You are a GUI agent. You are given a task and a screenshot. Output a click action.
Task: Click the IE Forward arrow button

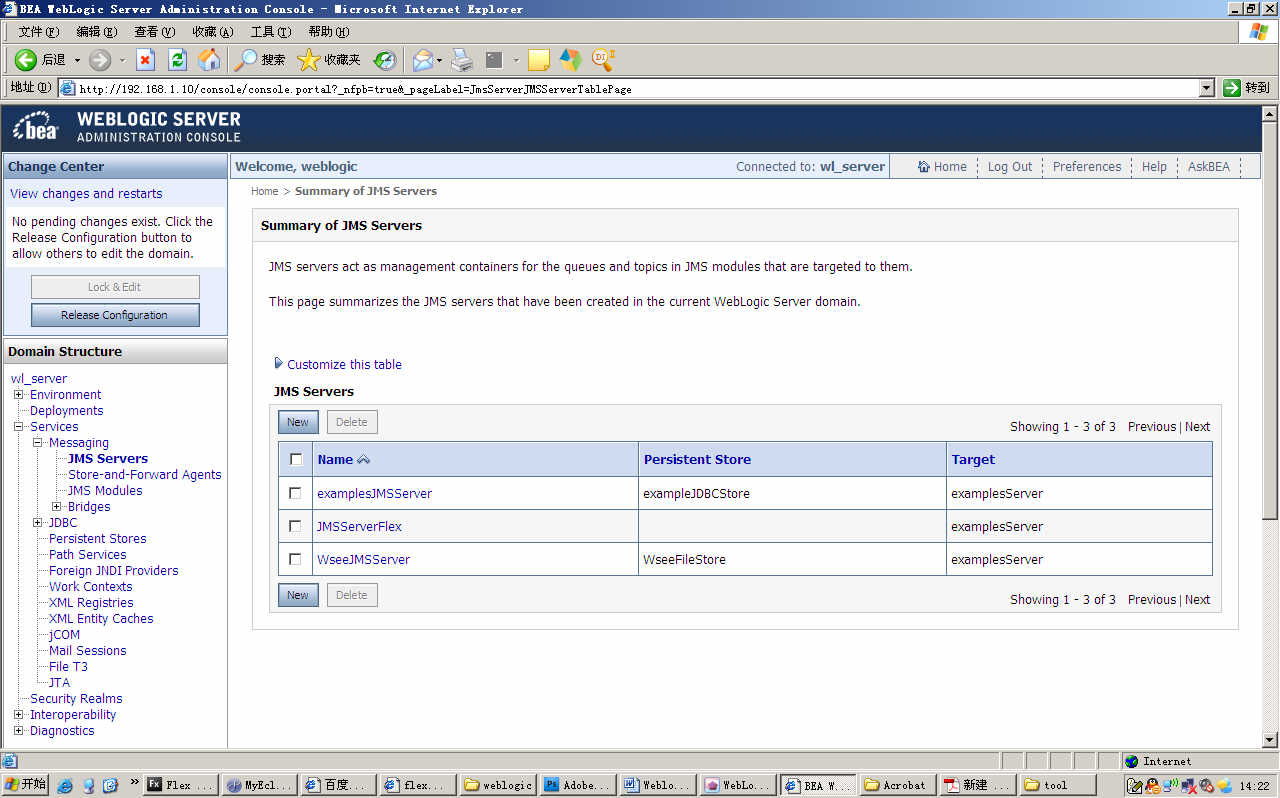(x=100, y=60)
